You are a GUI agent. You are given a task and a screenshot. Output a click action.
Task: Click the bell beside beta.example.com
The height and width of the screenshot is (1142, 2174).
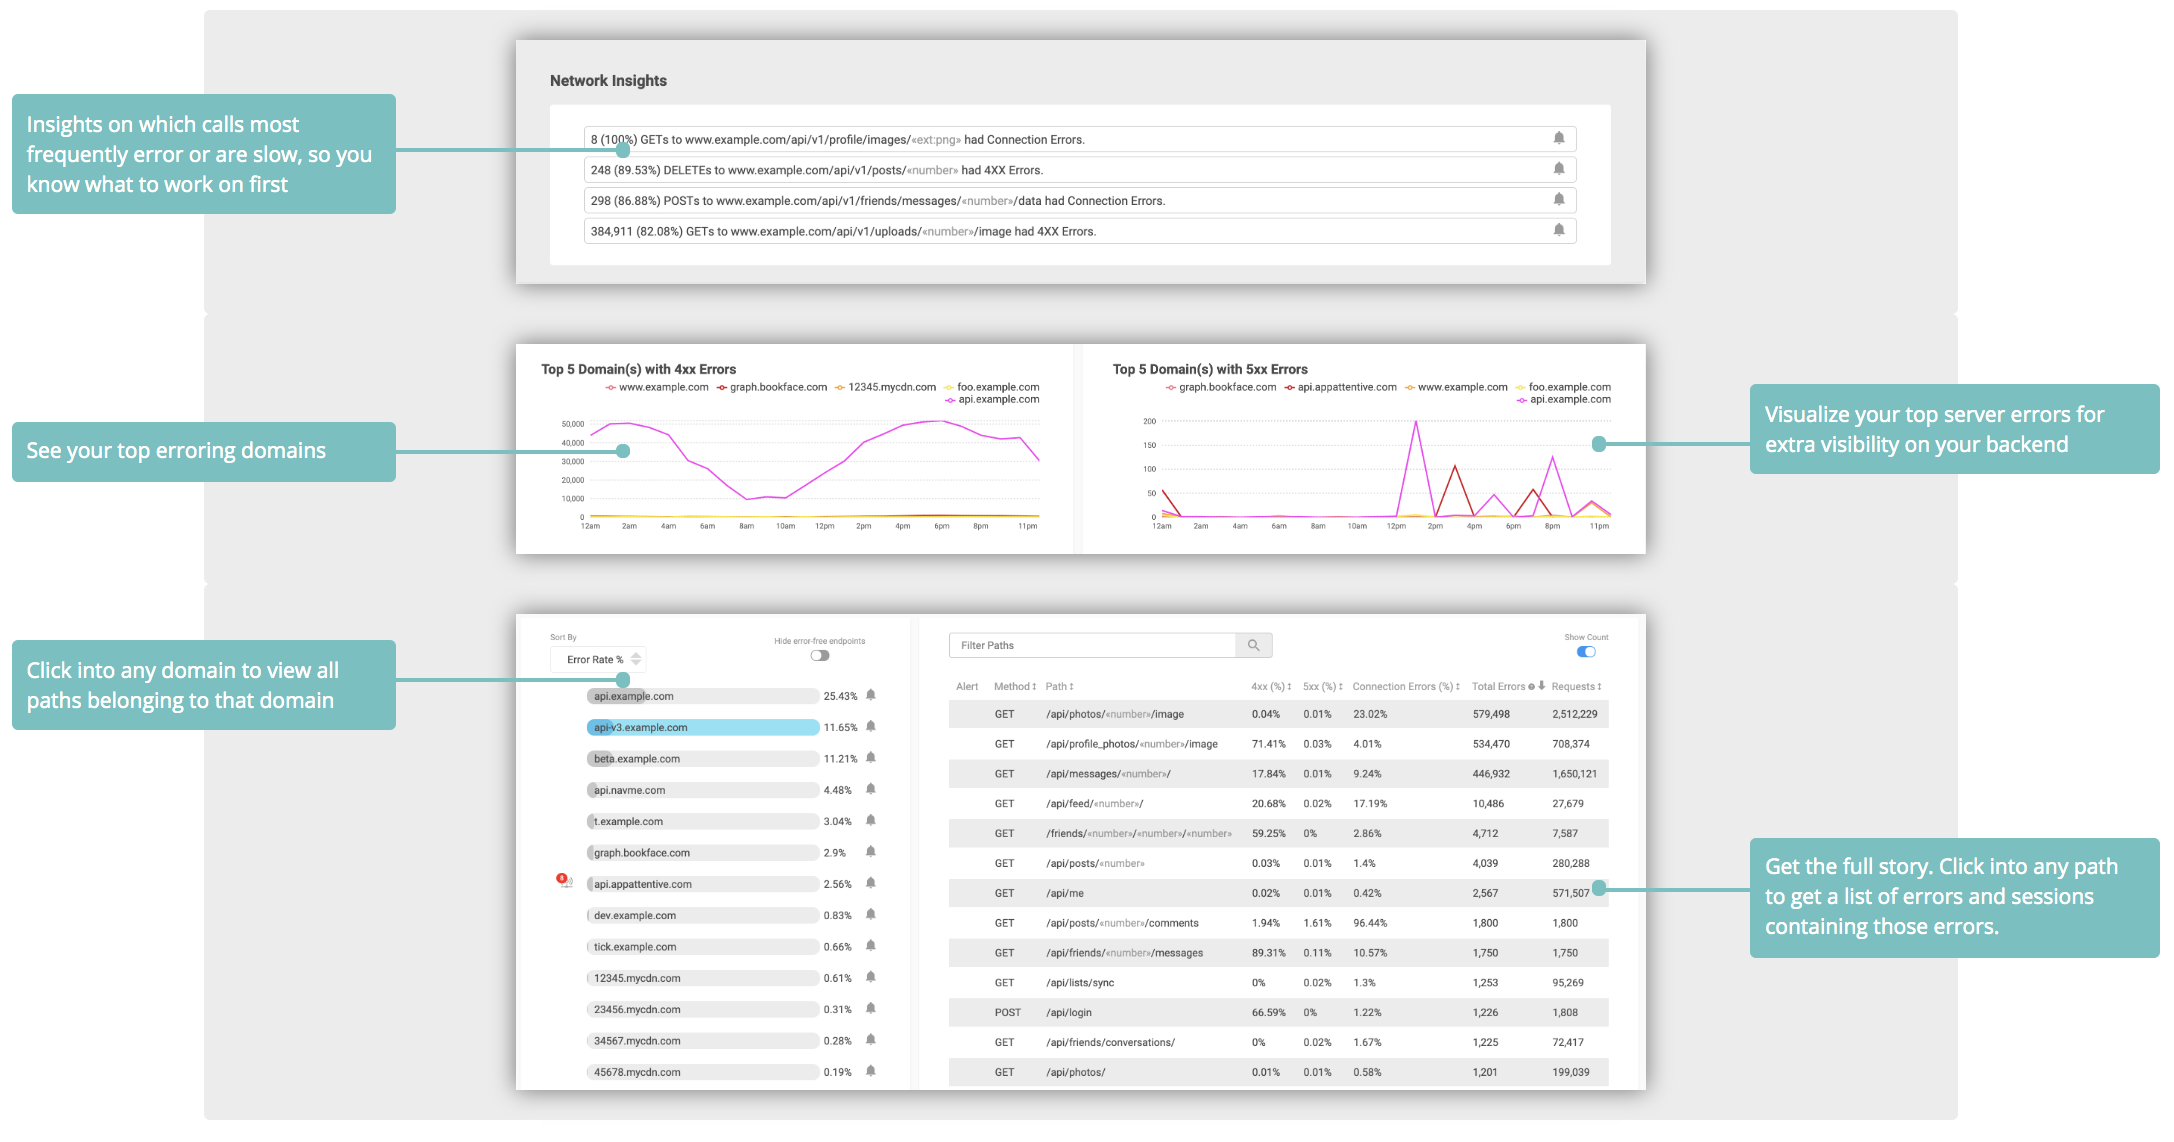(x=870, y=758)
